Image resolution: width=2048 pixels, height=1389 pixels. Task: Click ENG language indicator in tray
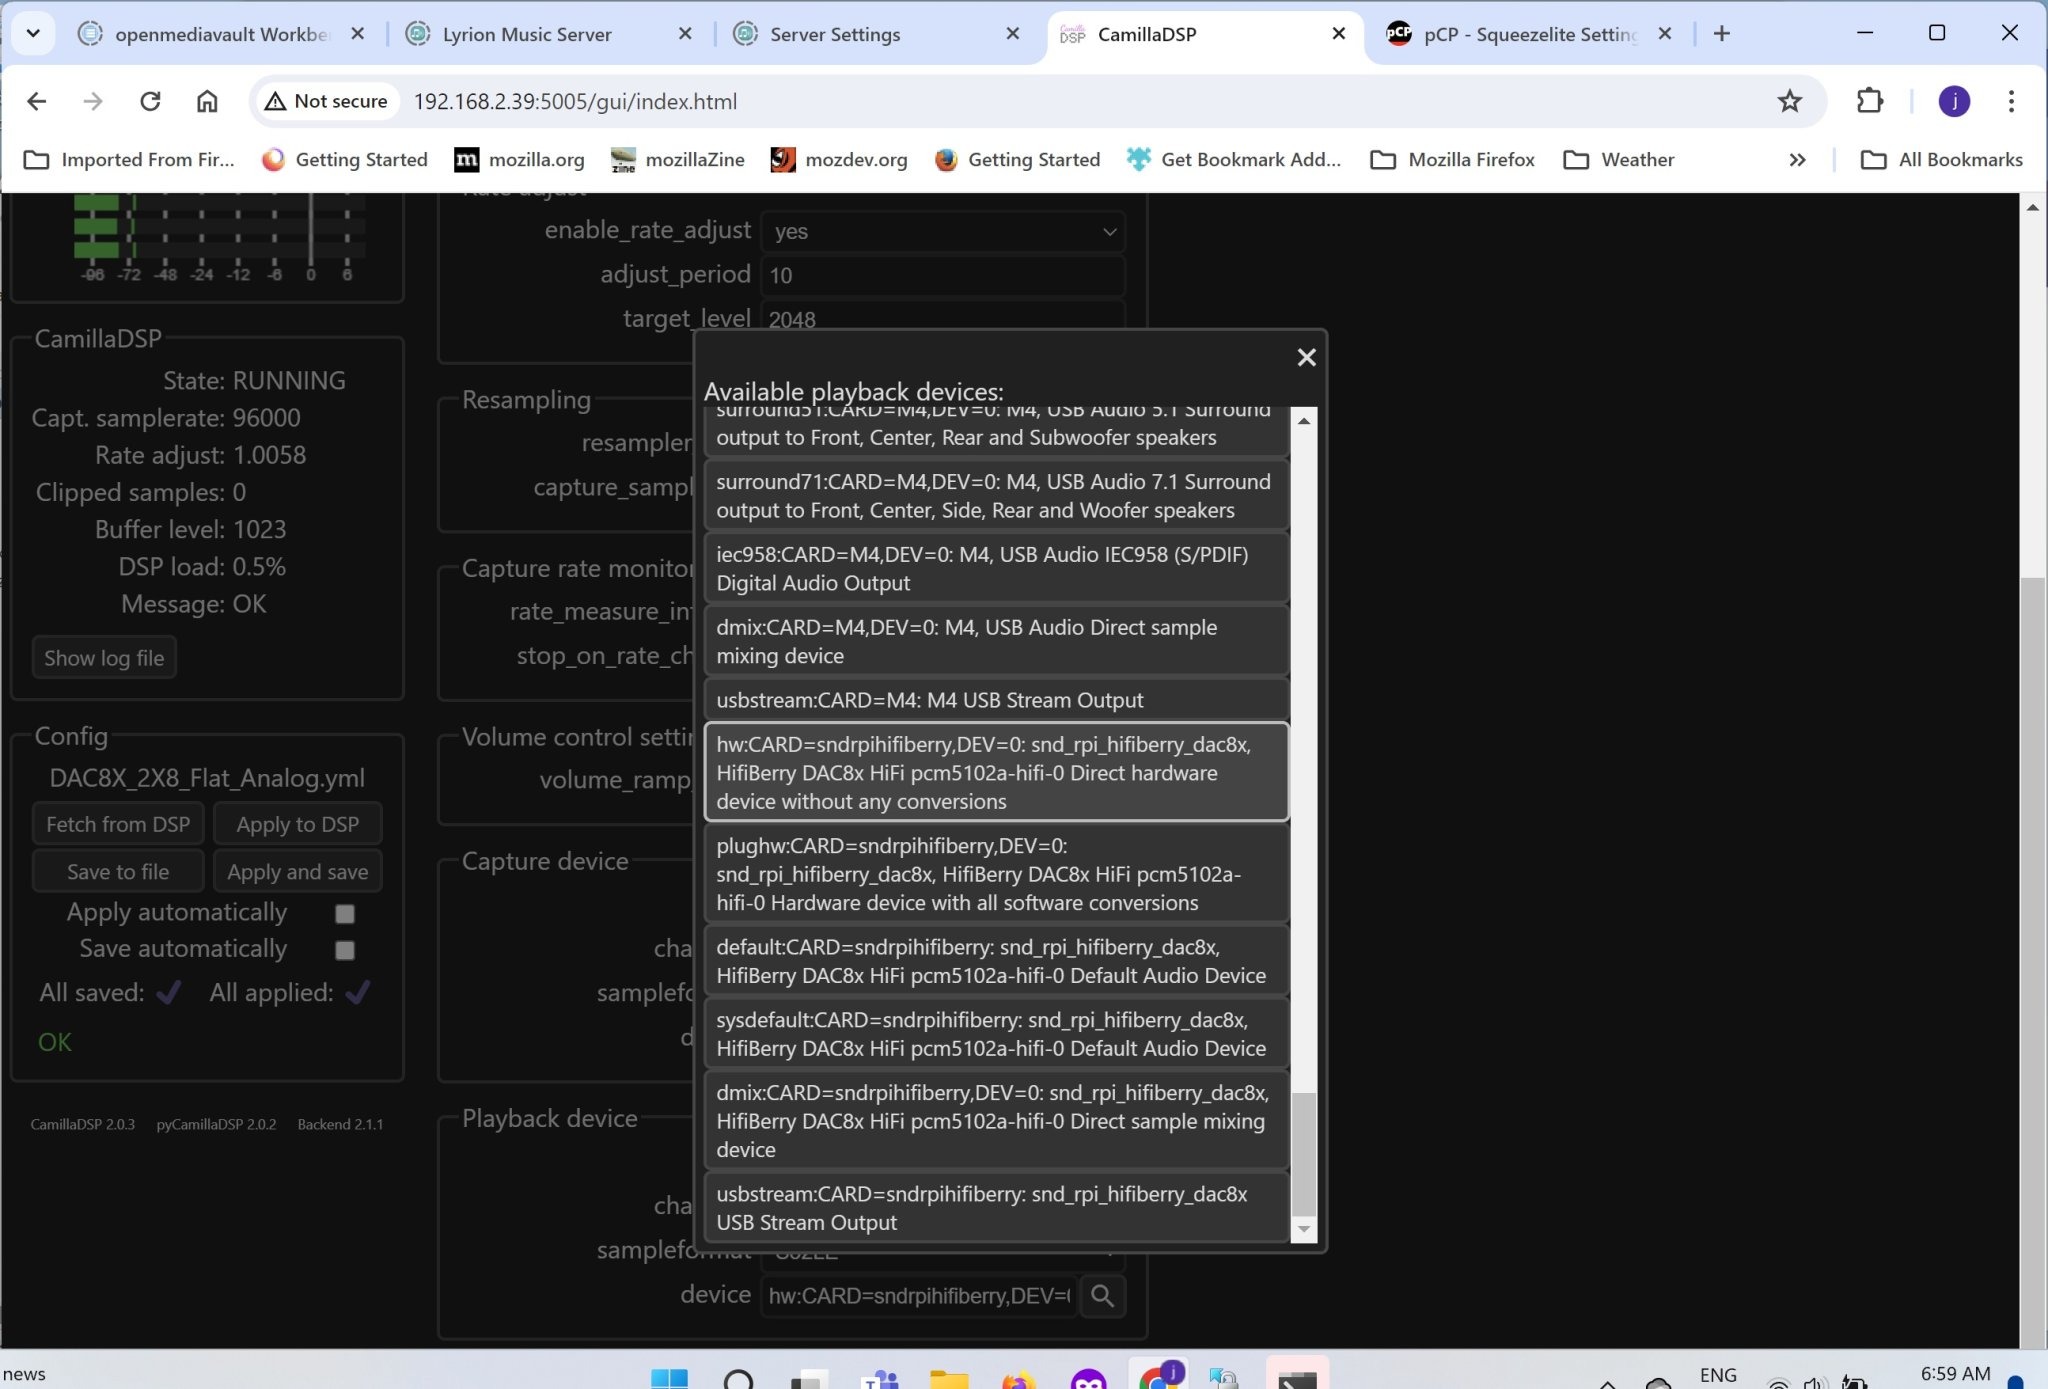pos(1718,1375)
